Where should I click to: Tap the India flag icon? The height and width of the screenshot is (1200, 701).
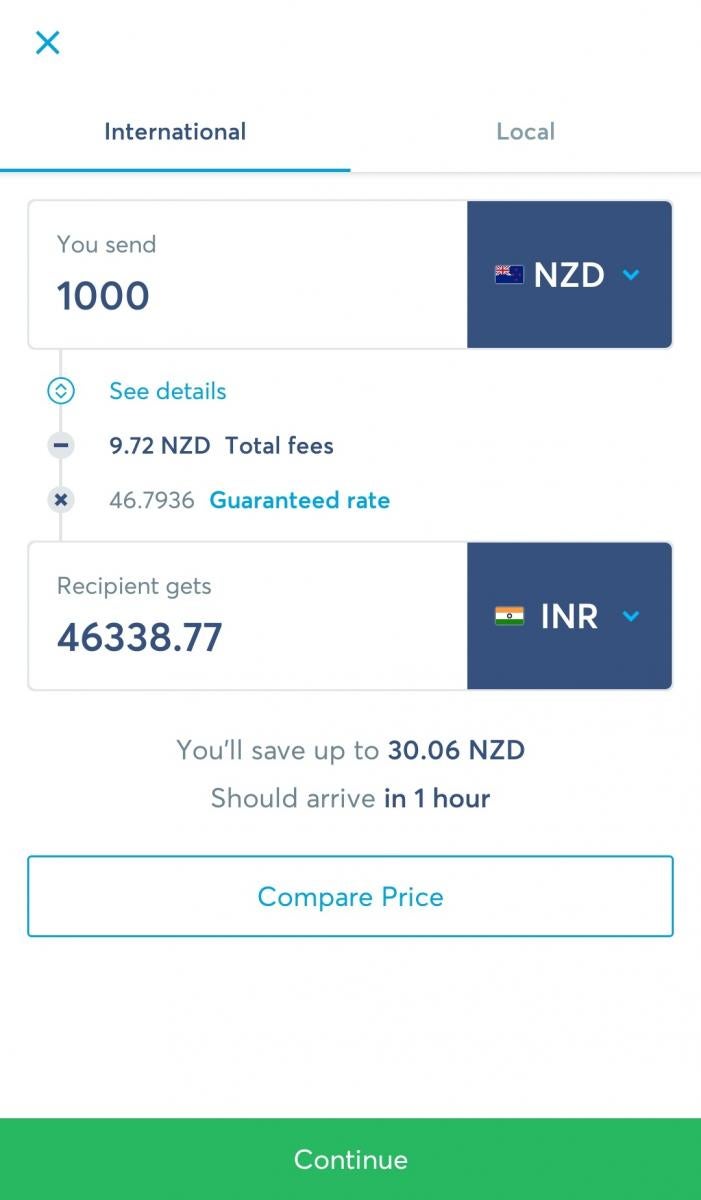point(509,616)
